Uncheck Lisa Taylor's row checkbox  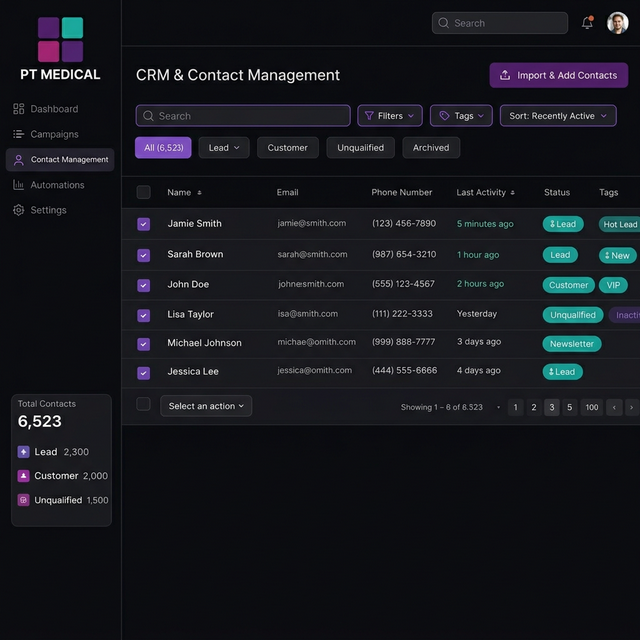[x=143, y=316]
